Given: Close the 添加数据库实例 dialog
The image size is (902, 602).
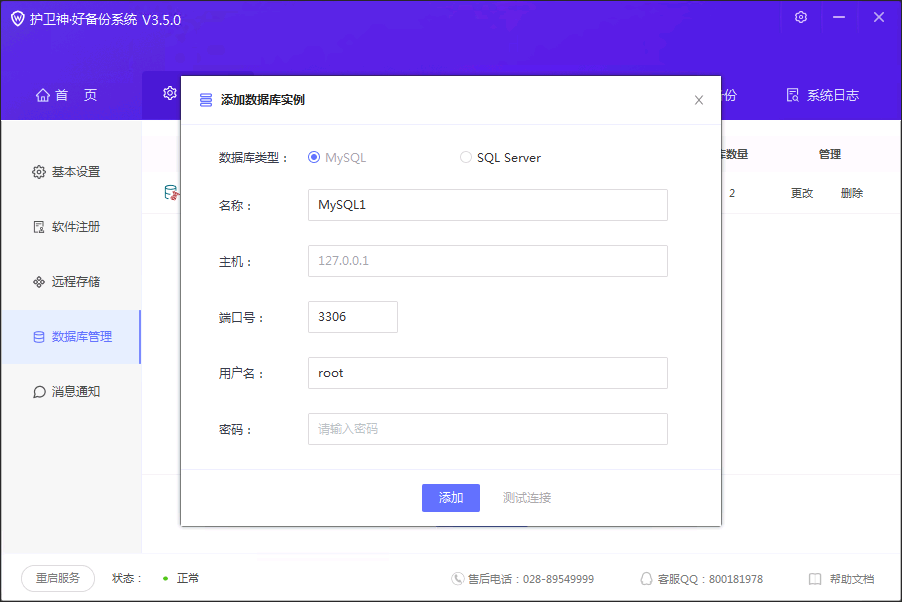Looking at the screenshot, I should click(x=699, y=100).
